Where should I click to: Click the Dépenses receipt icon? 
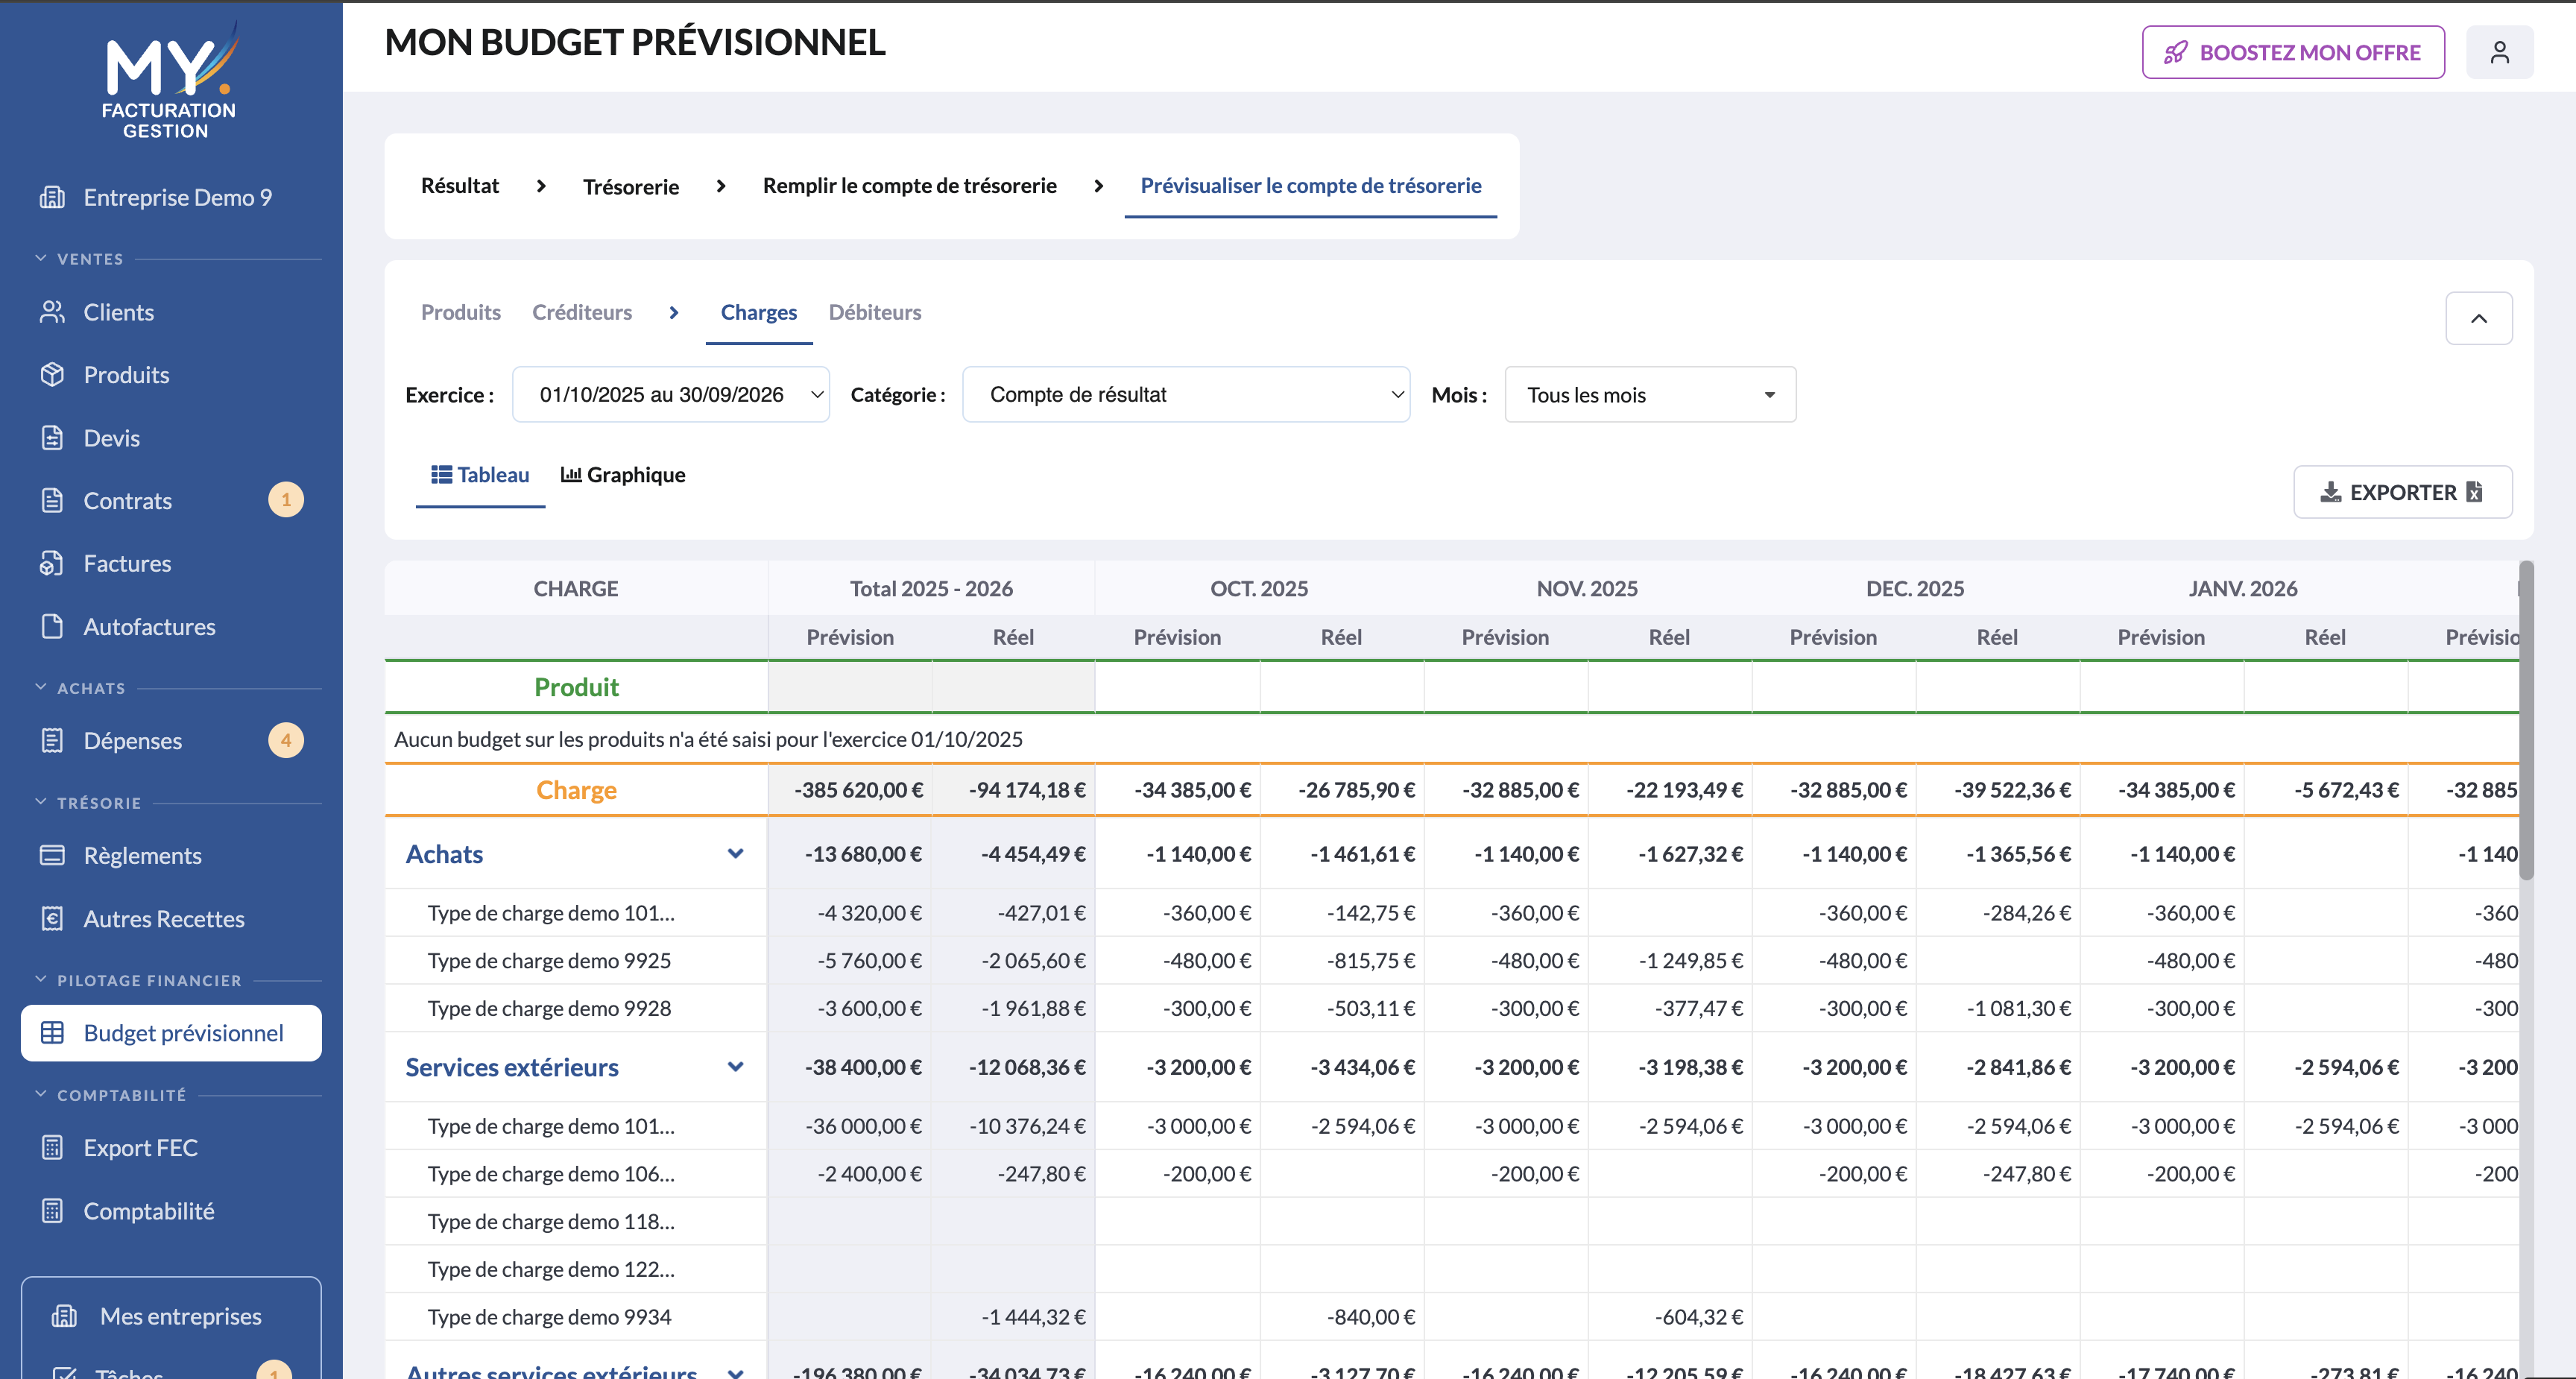[x=52, y=740]
